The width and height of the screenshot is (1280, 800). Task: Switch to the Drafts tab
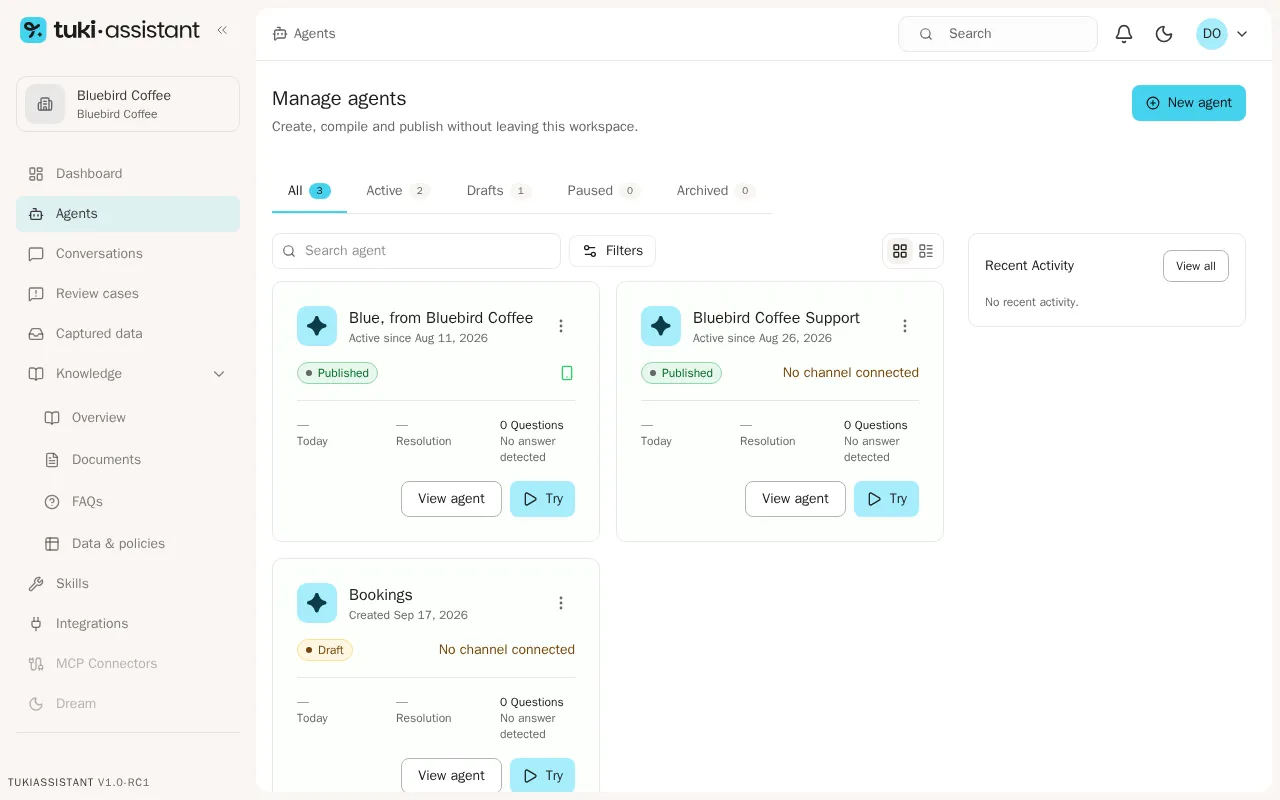point(498,191)
